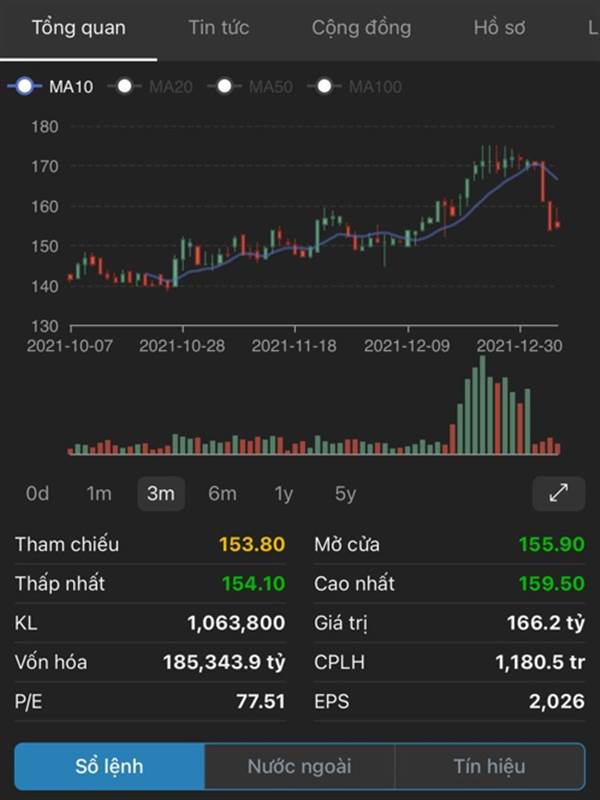600x800 pixels.
Task: Enable the MA20 moving average
Action: 150,87
